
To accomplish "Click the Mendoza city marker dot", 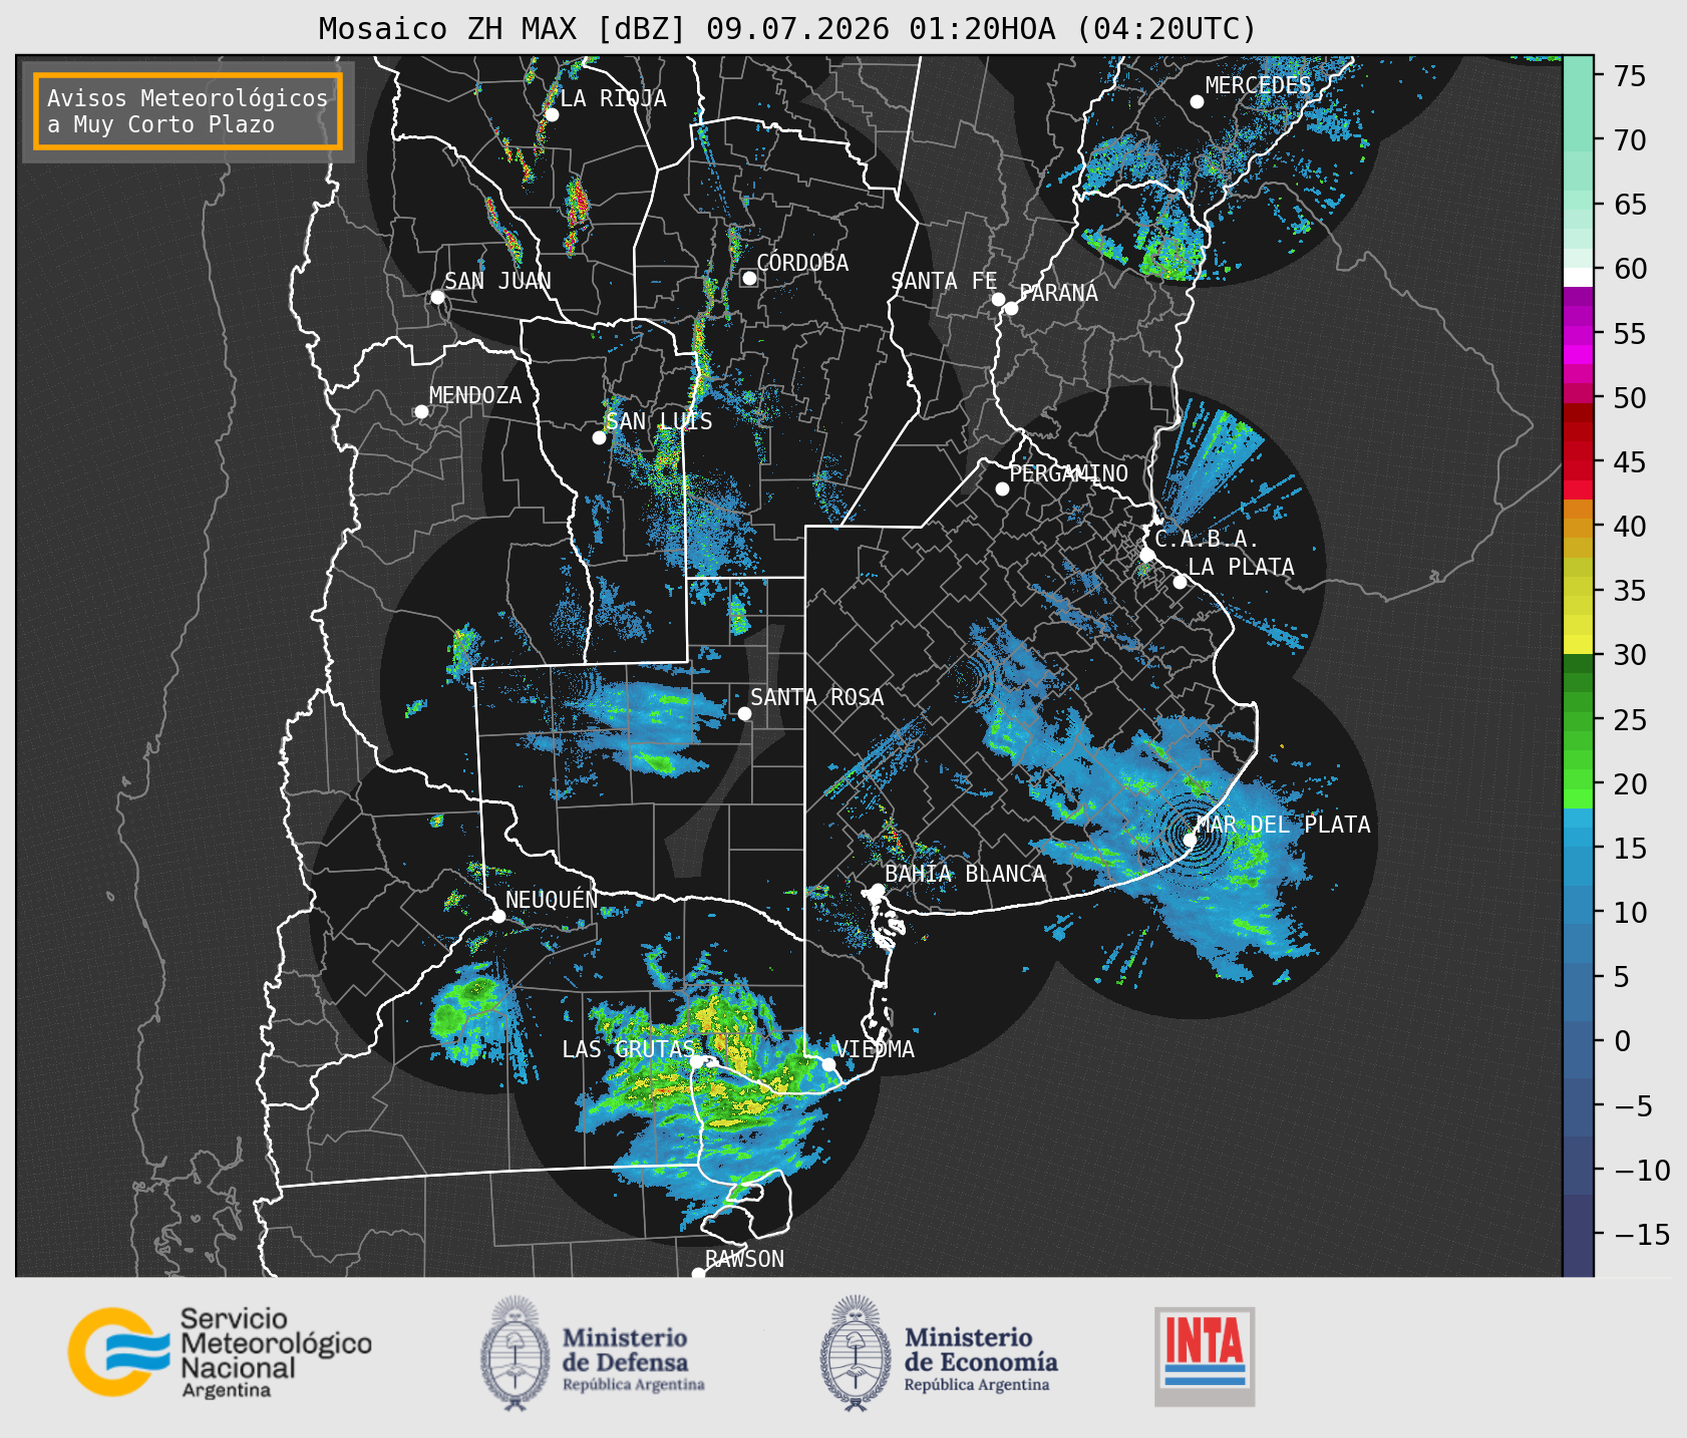I will pos(421,412).
